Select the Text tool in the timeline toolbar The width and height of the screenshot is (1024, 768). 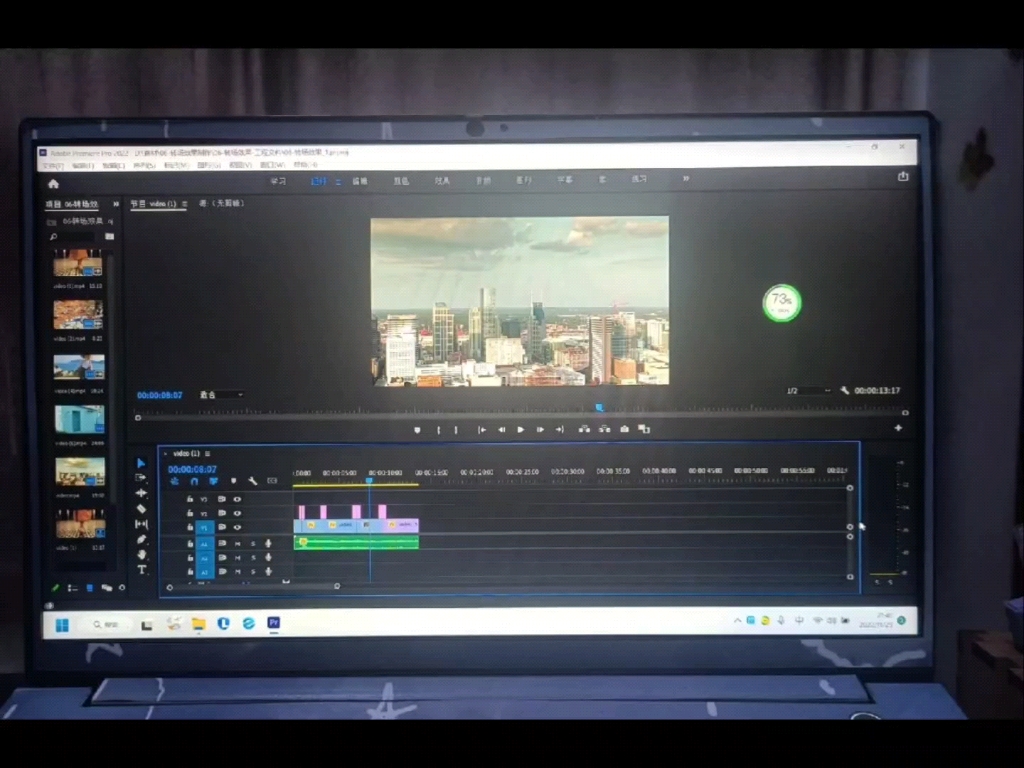[x=143, y=570]
